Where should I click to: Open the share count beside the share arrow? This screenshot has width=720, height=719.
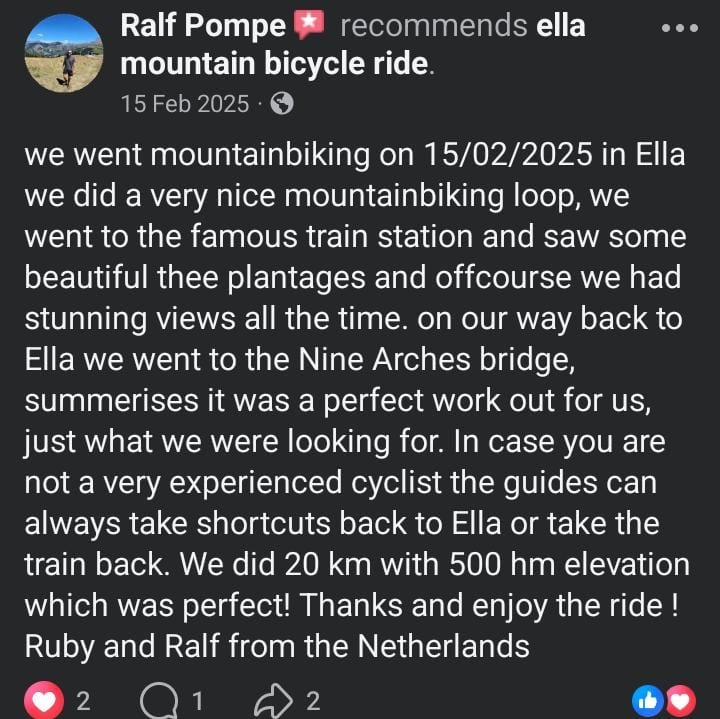[x=312, y=700]
